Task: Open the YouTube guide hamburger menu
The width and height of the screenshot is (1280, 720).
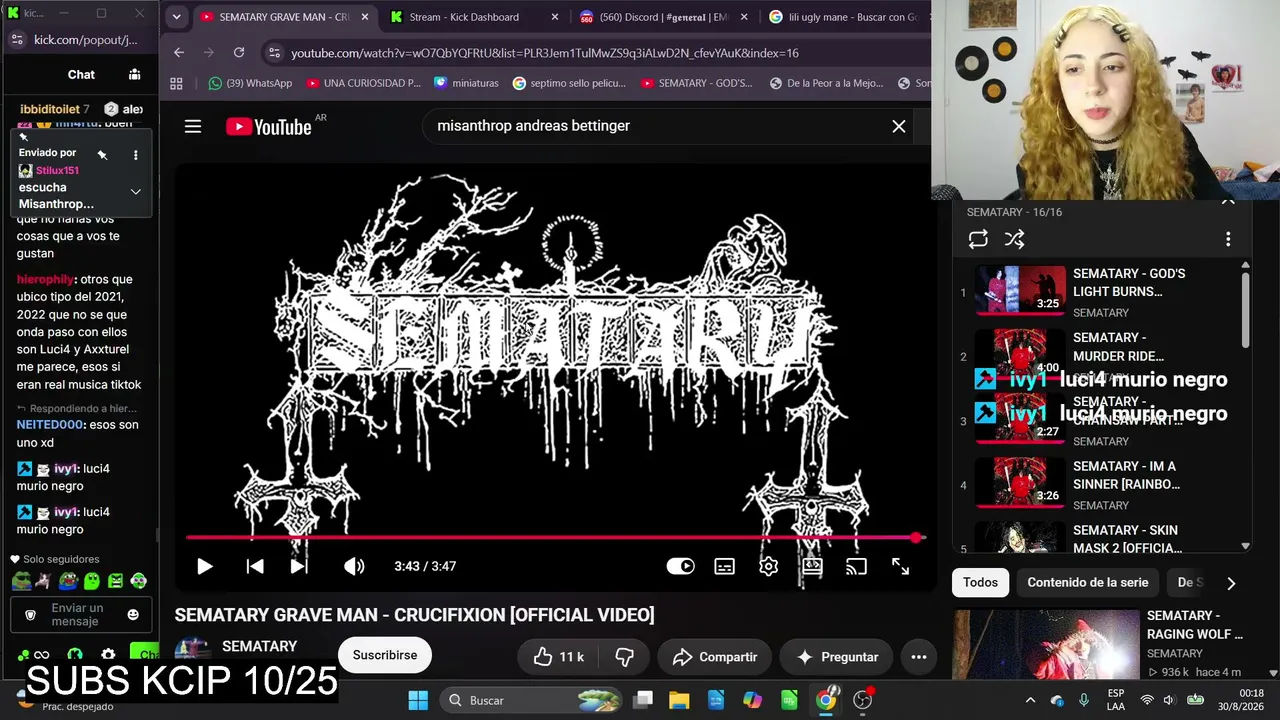Action: point(193,126)
